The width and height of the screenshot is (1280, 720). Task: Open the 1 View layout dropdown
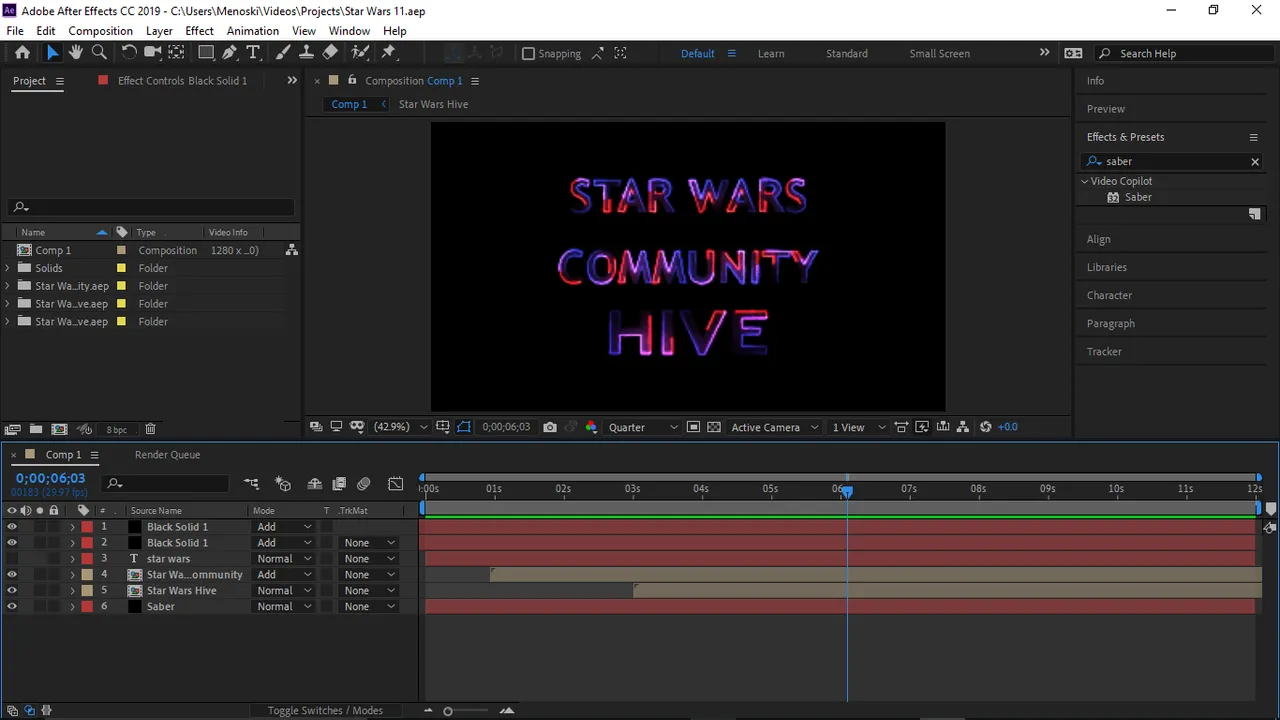coord(859,427)
